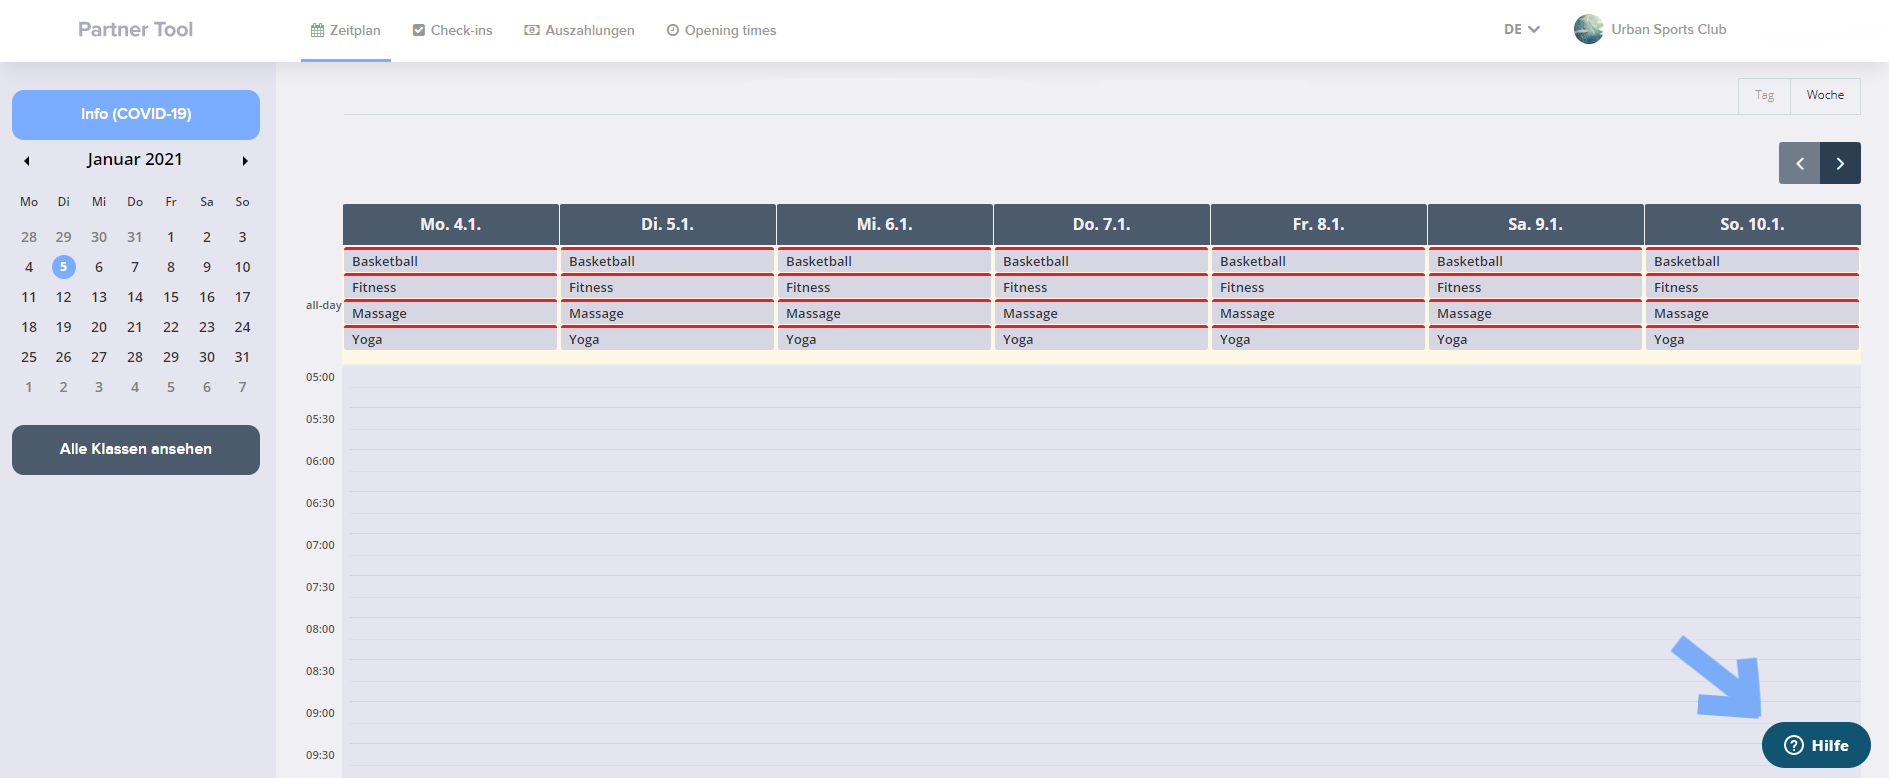
Task: Open Massage event on So. 10.1.
Action: [x=1752, y=313]
